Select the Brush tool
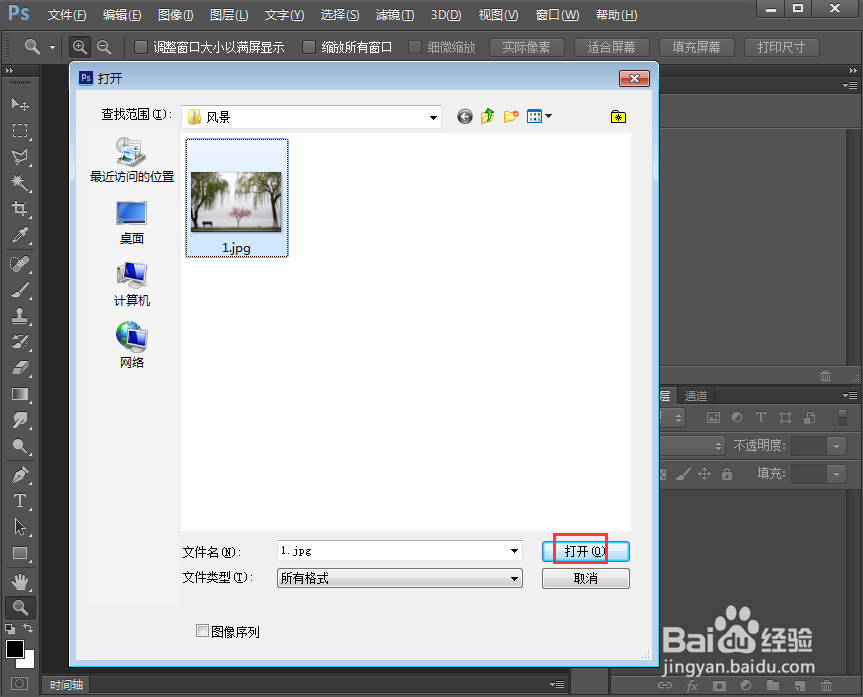This screenshot has width=863, height=697. tap(20, 290)
